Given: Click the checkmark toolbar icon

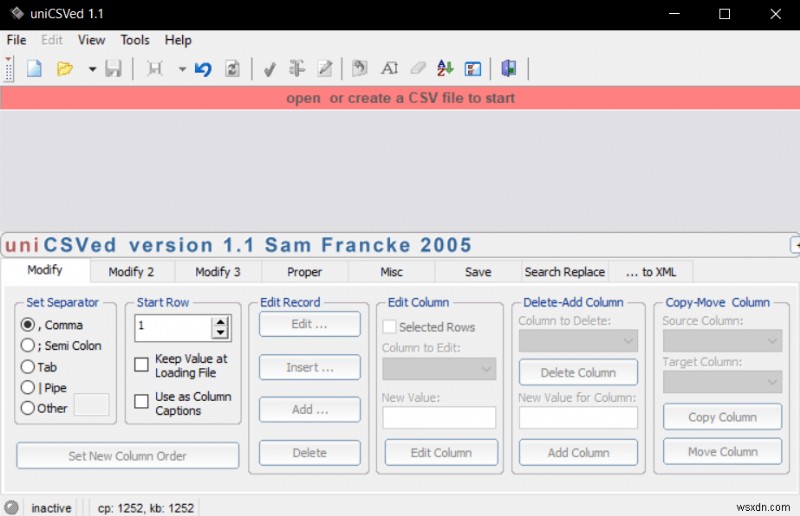Looking at the screenshot, I should coord(270,69).
